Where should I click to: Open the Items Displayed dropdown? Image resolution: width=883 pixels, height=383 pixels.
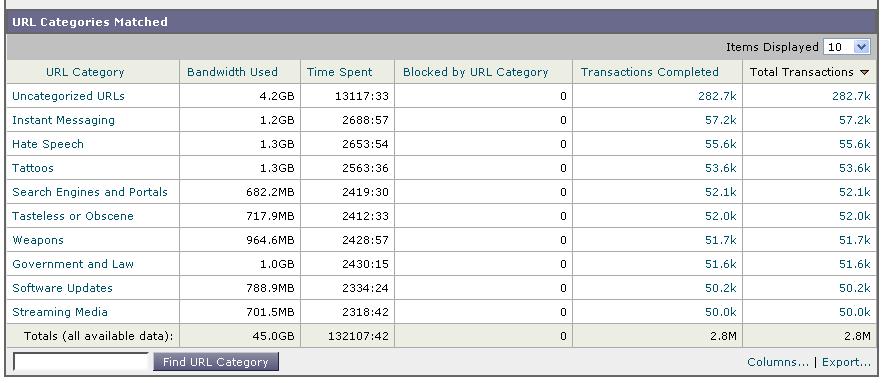coord(846,47)
